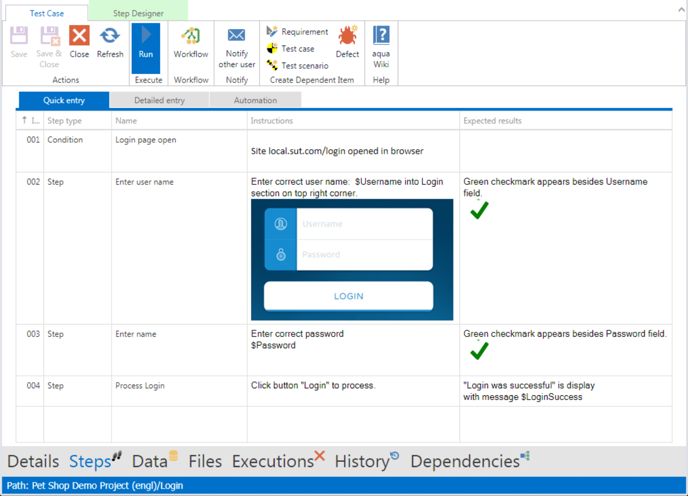Screen dimensions: 688x496
Task: Sort by the Step type column header
Action: (77, 121)
